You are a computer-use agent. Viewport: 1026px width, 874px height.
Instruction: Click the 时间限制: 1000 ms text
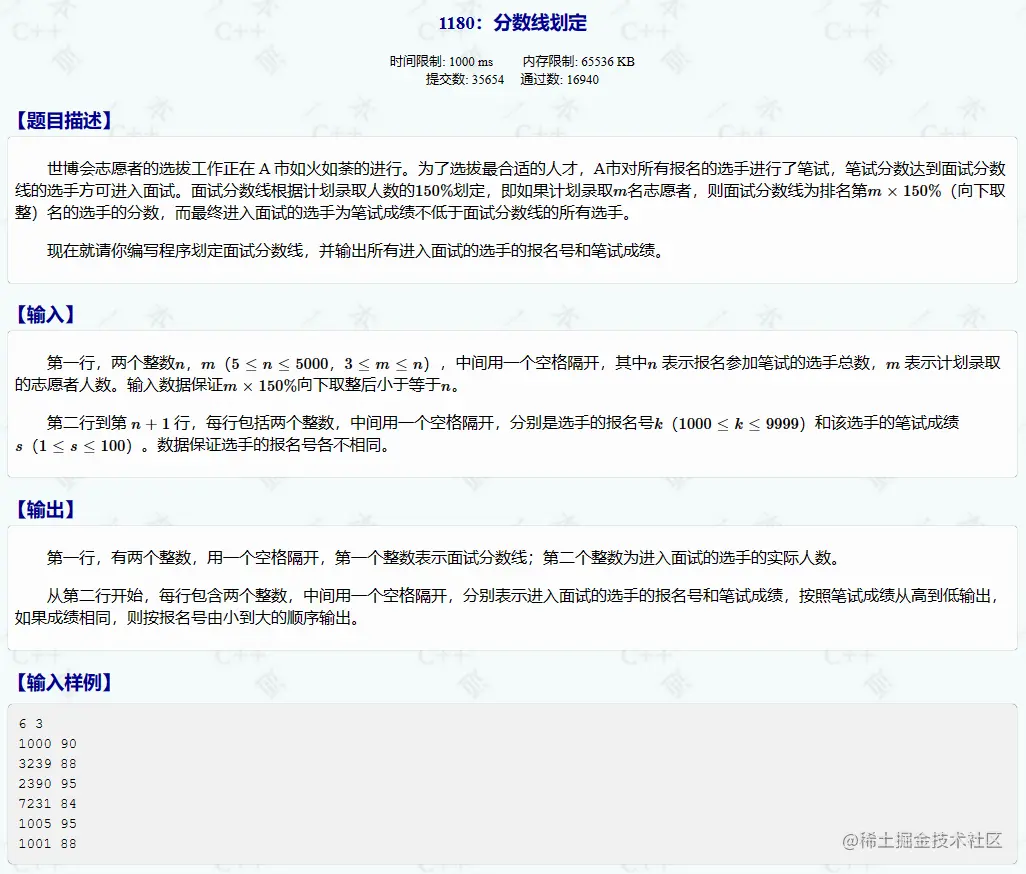pyautogui.click(x=441, y=61)
